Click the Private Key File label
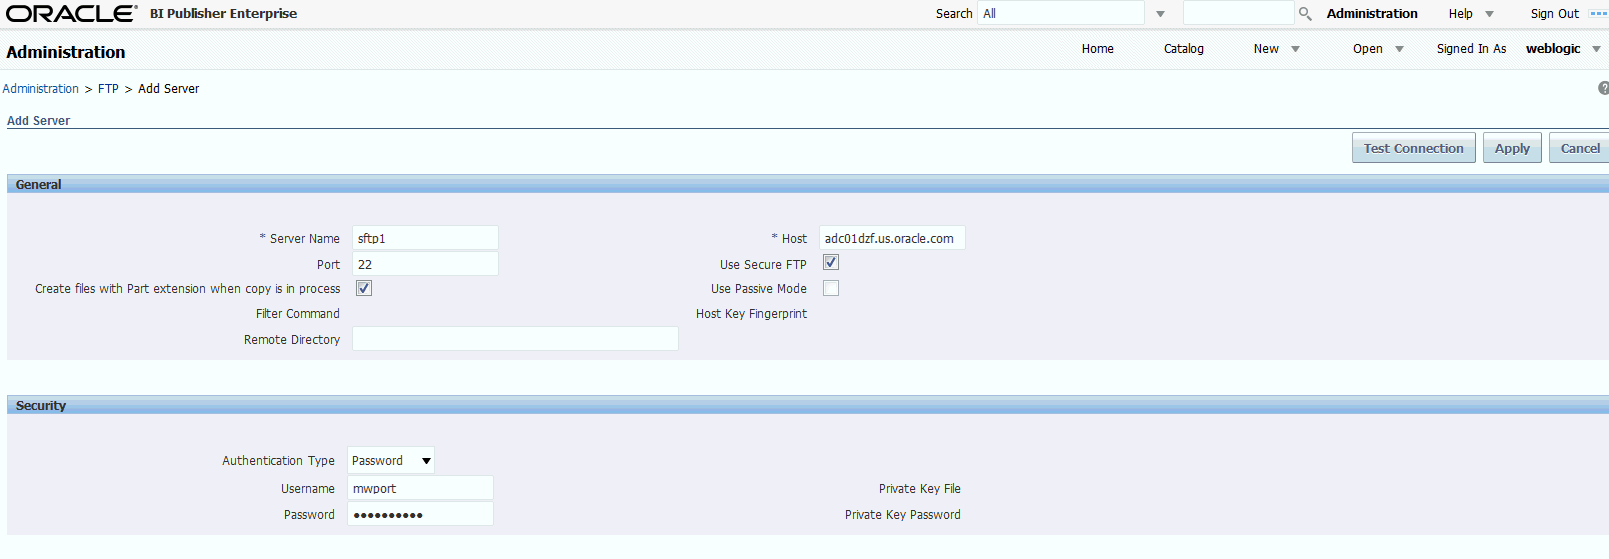1609x559 pixels. pyautogui.click(x=920, y=489)
